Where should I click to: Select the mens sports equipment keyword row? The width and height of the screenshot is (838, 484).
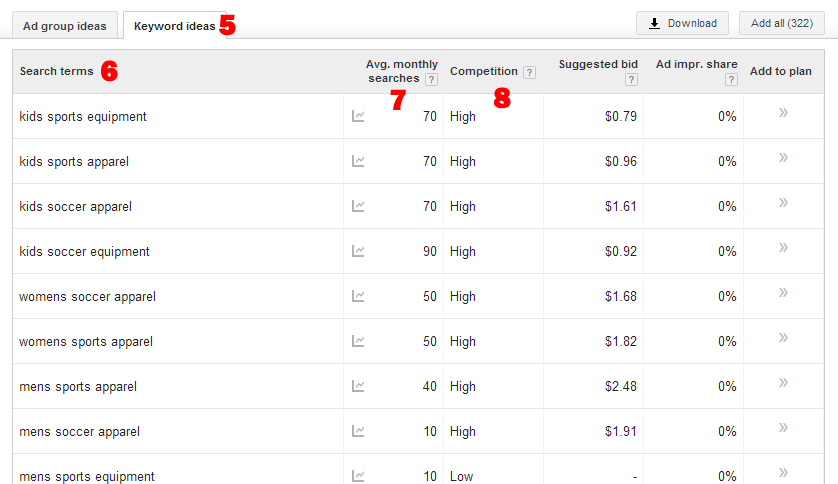(x=418, y=473)
